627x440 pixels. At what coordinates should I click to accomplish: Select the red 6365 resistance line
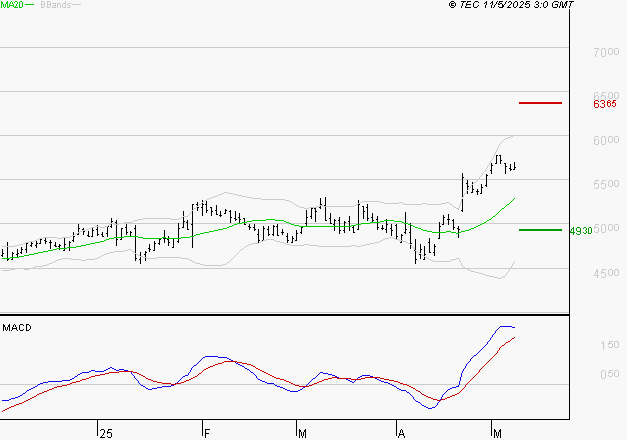(540, 103)
